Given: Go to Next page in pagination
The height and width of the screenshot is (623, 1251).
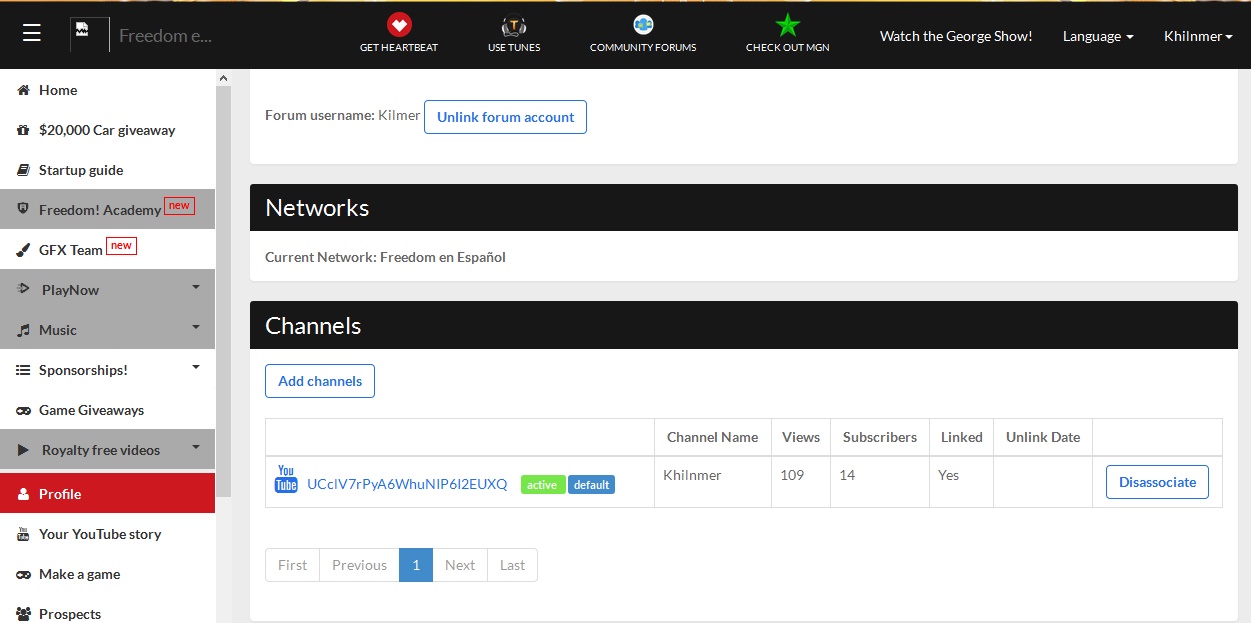Looking at the screenshot, I should [x=460, y=565].
